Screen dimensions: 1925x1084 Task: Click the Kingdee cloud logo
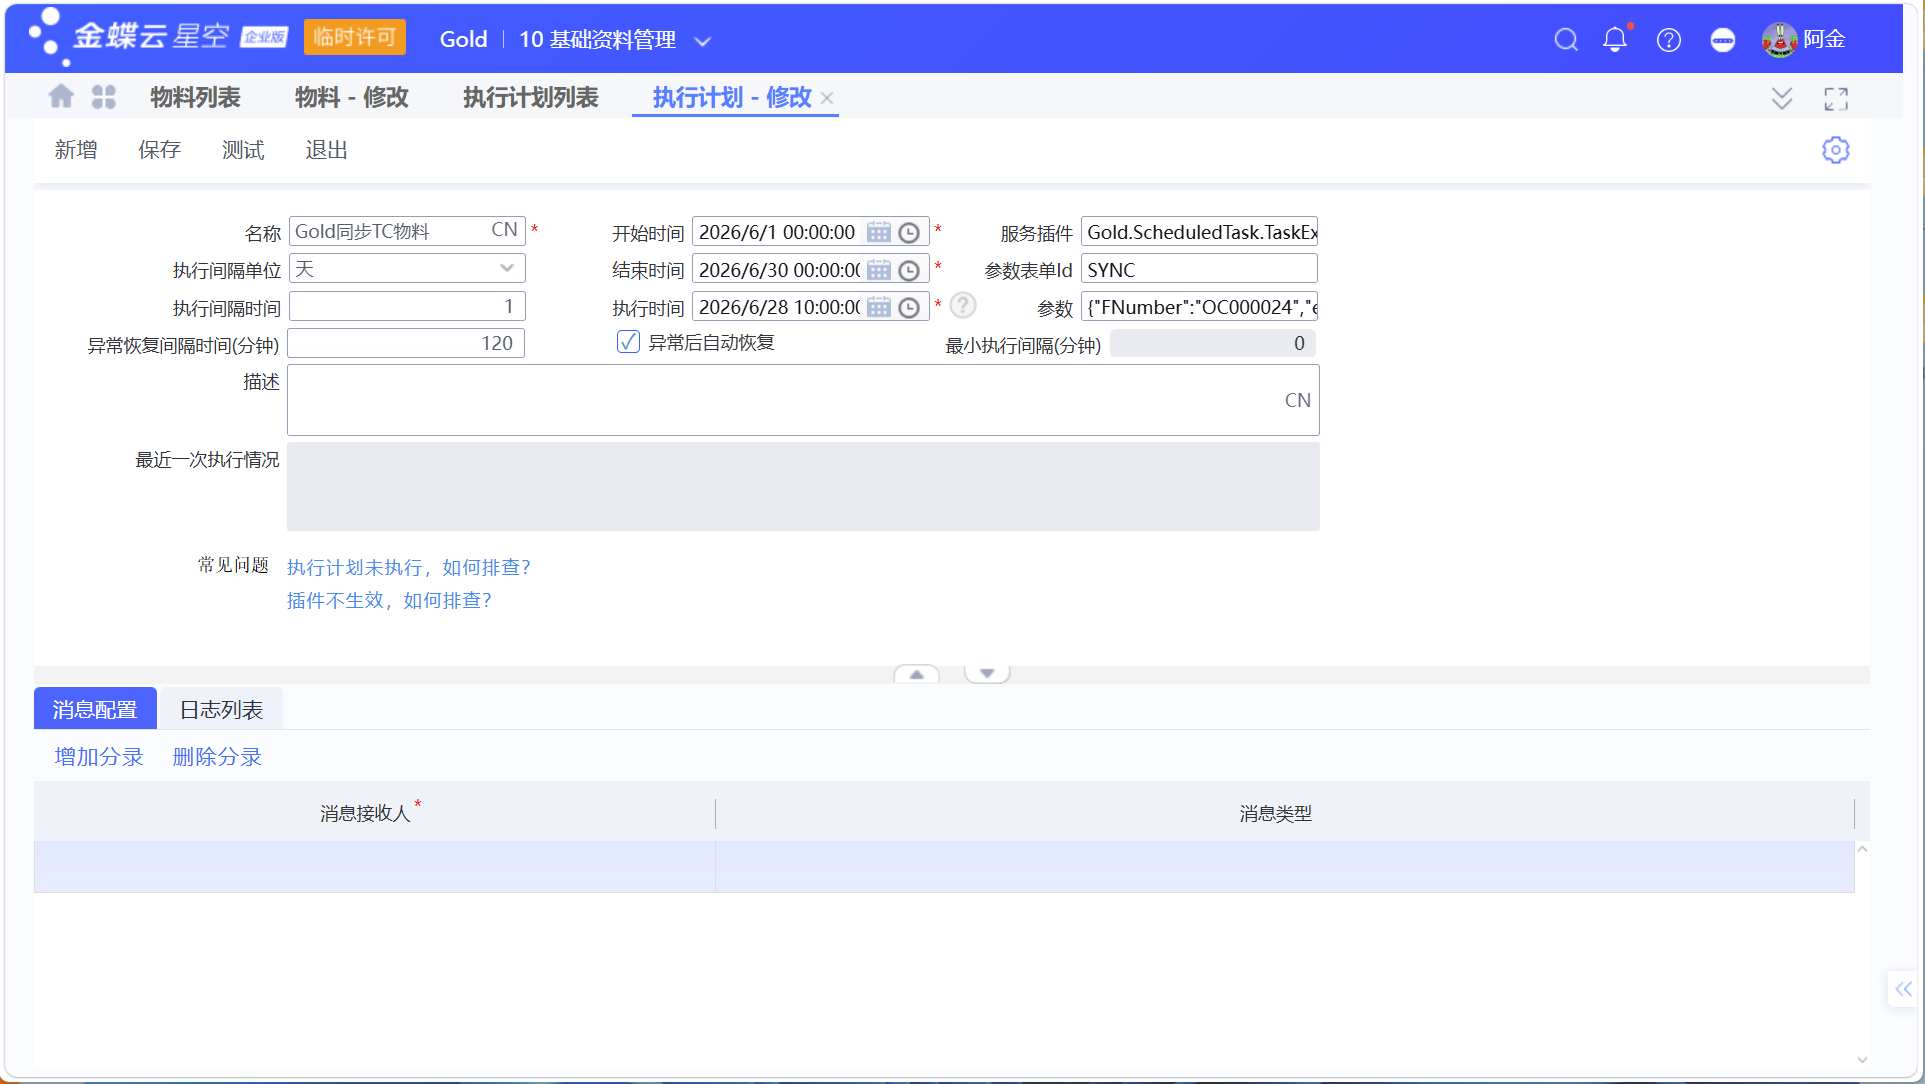157,37
